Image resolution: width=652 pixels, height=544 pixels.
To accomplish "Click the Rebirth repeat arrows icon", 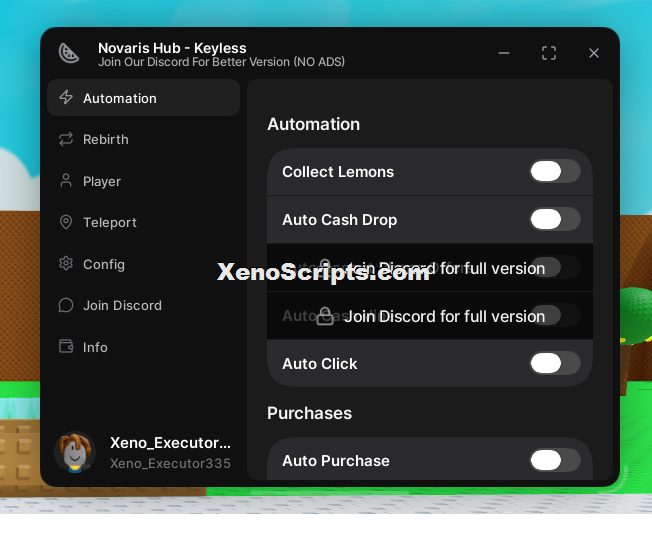I will (x=66, y=139).
